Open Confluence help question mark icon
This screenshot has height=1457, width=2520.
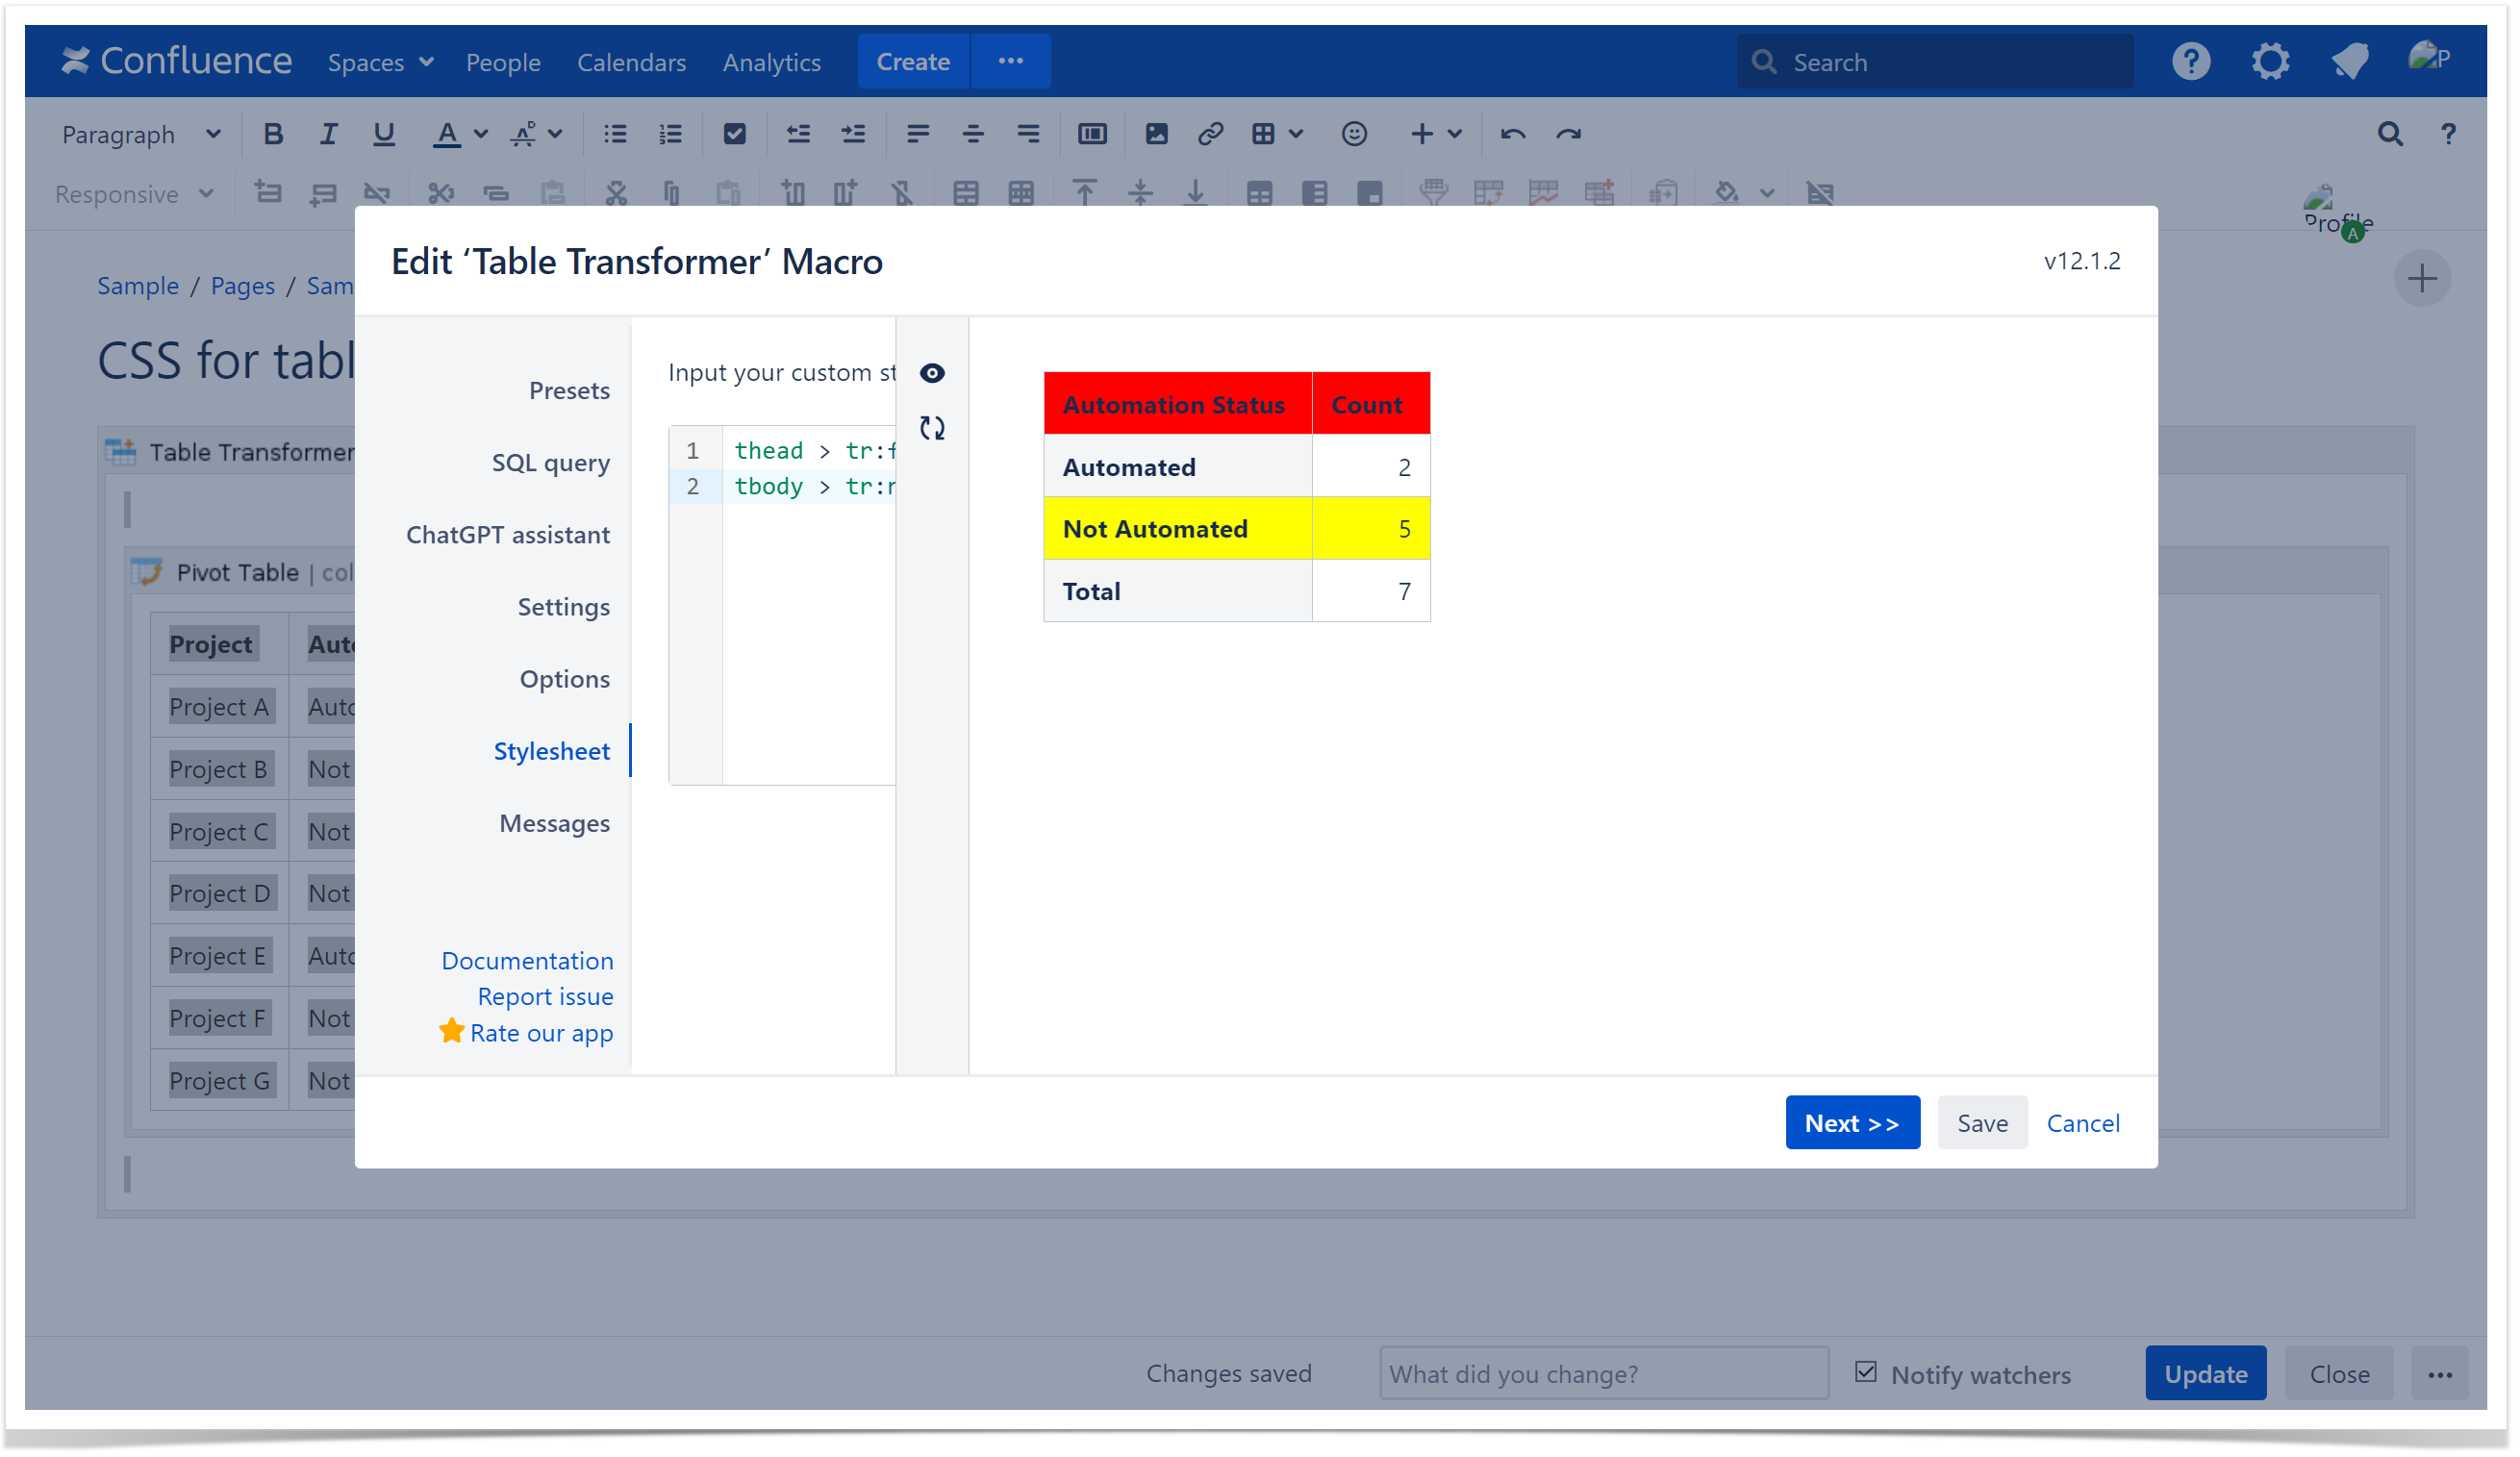pos(2190,62)
